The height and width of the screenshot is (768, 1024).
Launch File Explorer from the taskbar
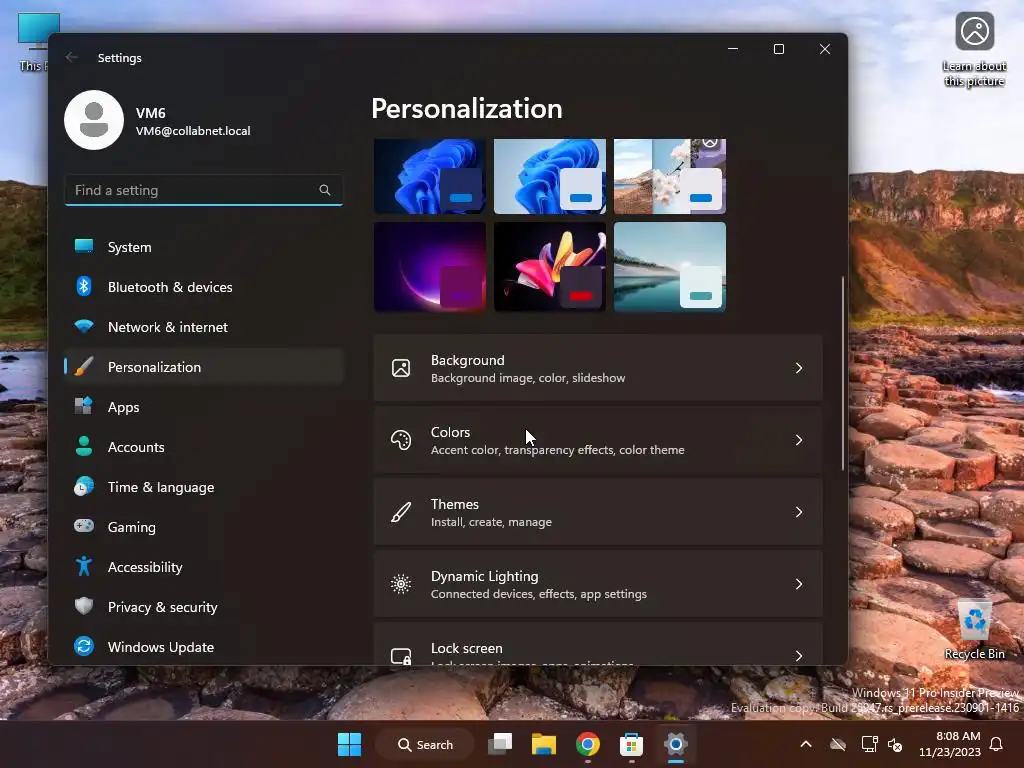[543, 744]
